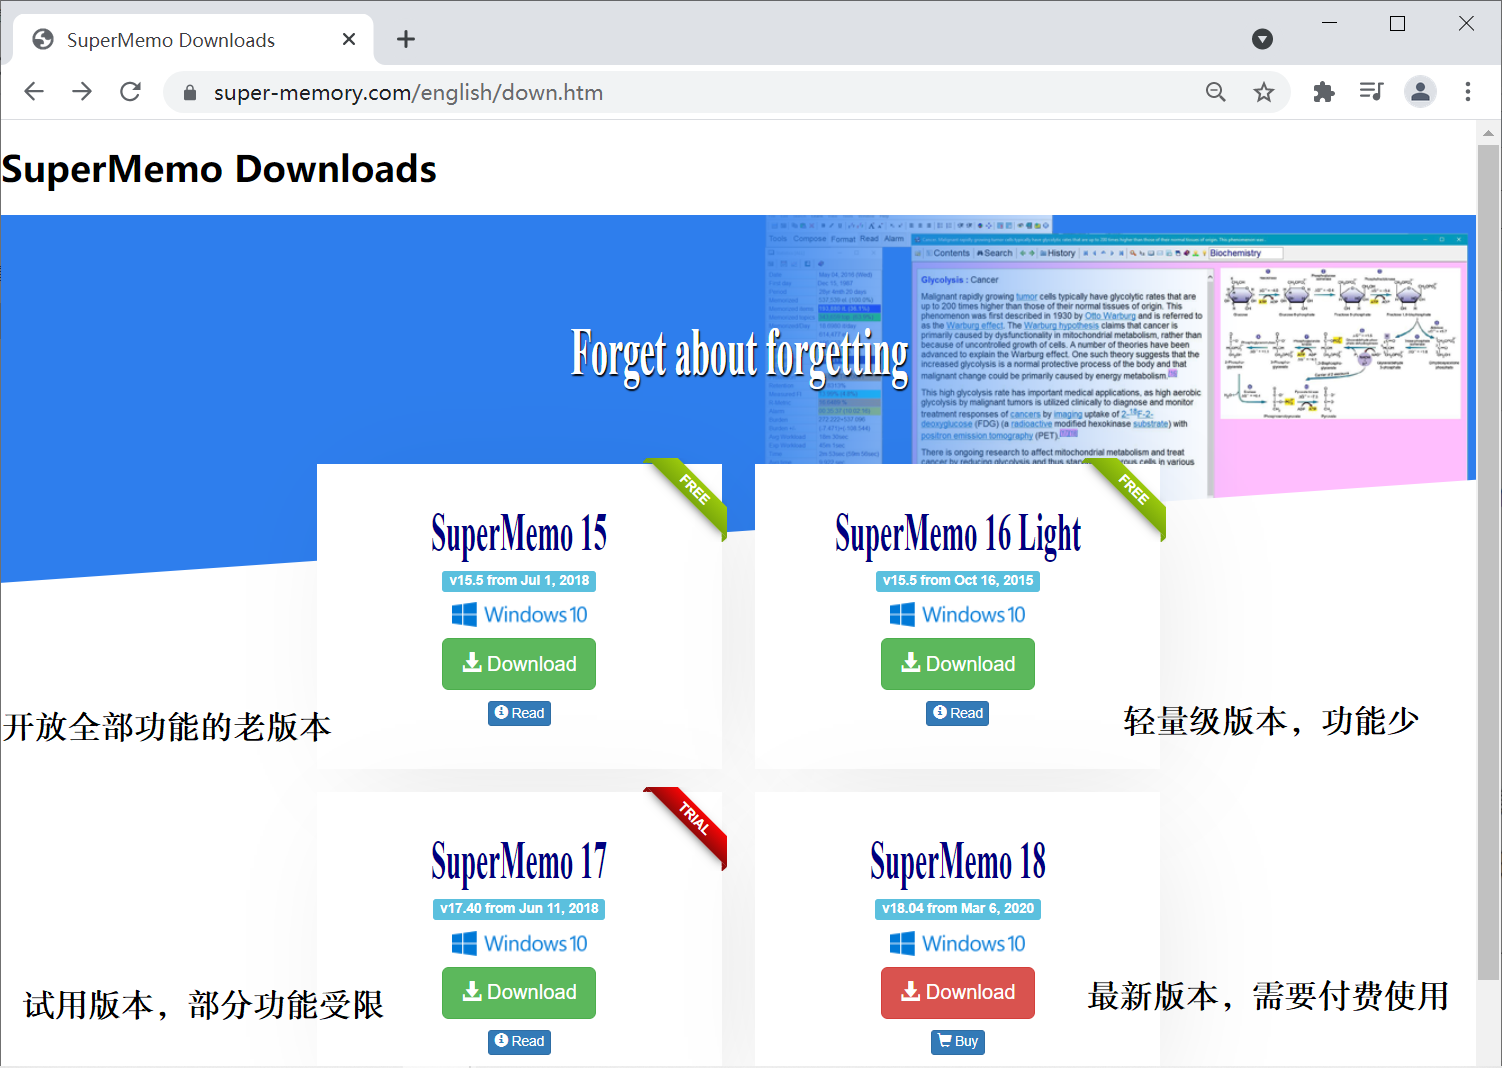
Task: Select the SuperMemo Downloads tab
Action: click(193, 40)
